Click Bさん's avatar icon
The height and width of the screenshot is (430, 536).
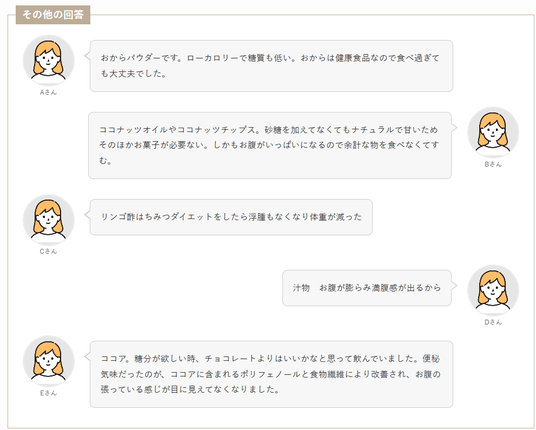click(493, 132)
